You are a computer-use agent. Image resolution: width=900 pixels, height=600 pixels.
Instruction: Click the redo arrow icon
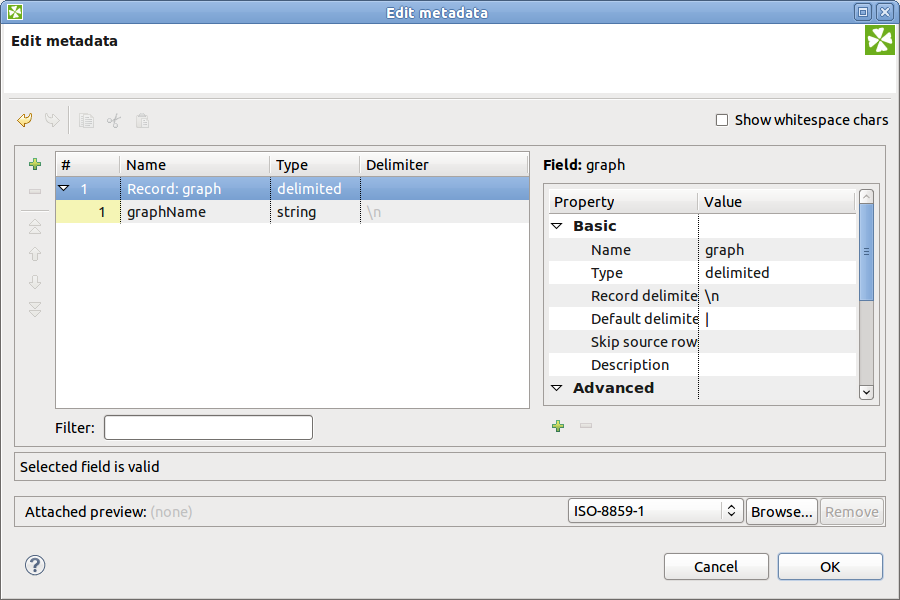(x=52, y=120)
